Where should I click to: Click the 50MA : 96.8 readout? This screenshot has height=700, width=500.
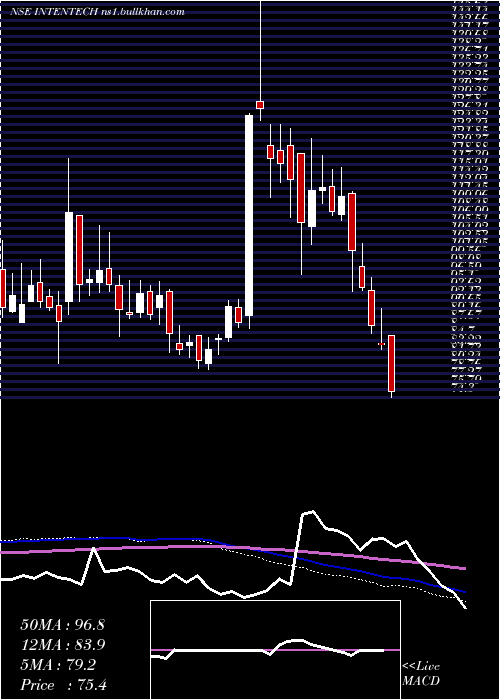click(x=62, y=625)
